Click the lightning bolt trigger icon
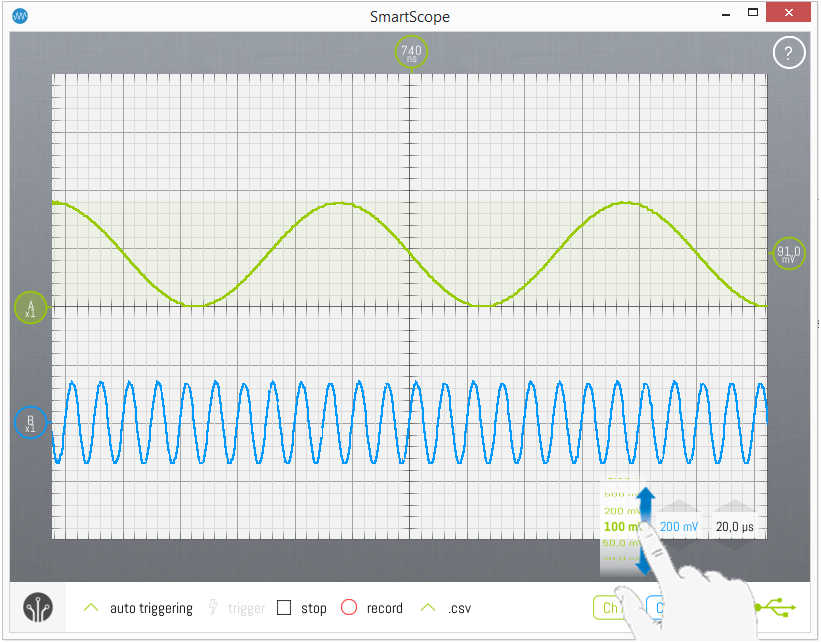 pyautogui.click(x=212, y=607)
